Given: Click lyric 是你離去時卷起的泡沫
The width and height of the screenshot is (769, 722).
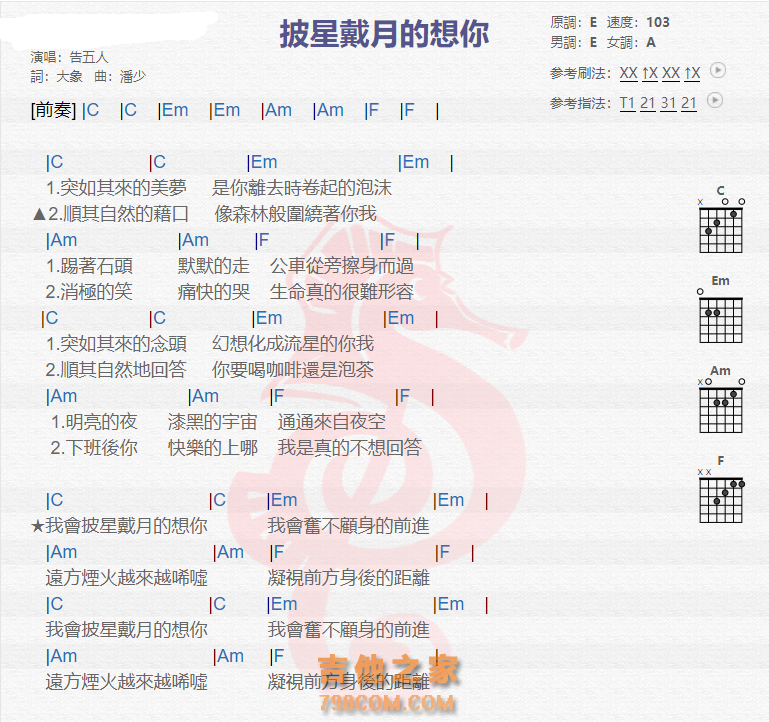Looking at the screenshot, I should [302, 188].
